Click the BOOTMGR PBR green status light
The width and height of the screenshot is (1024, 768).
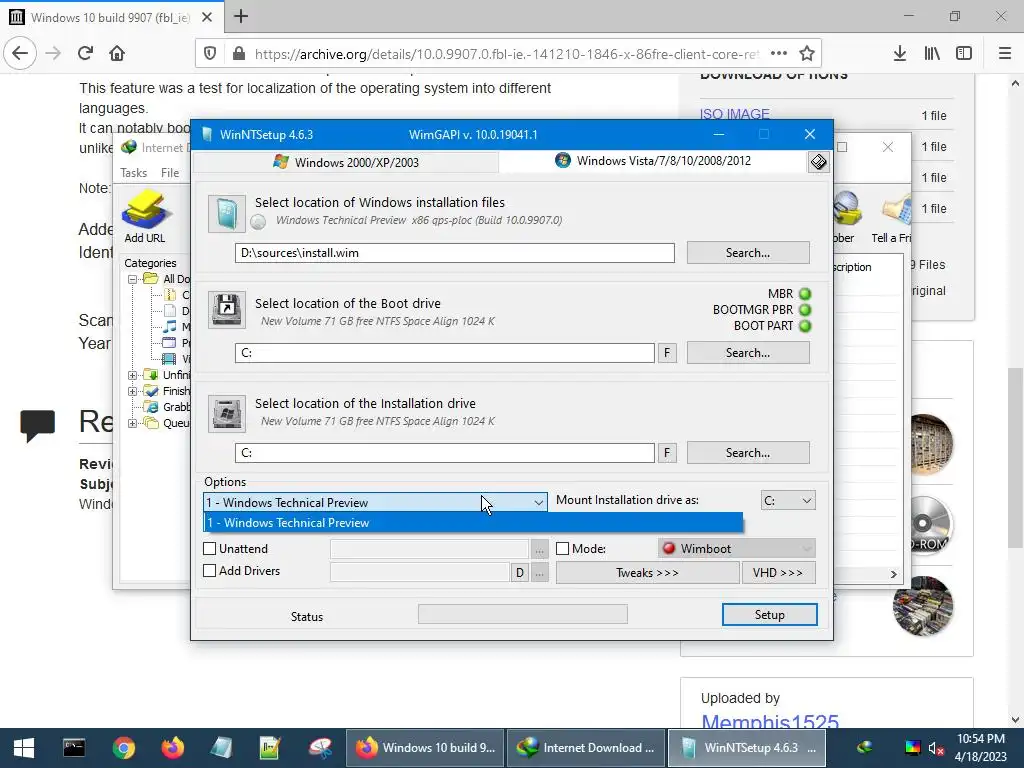pyautogui.click(x=805, y=310)
